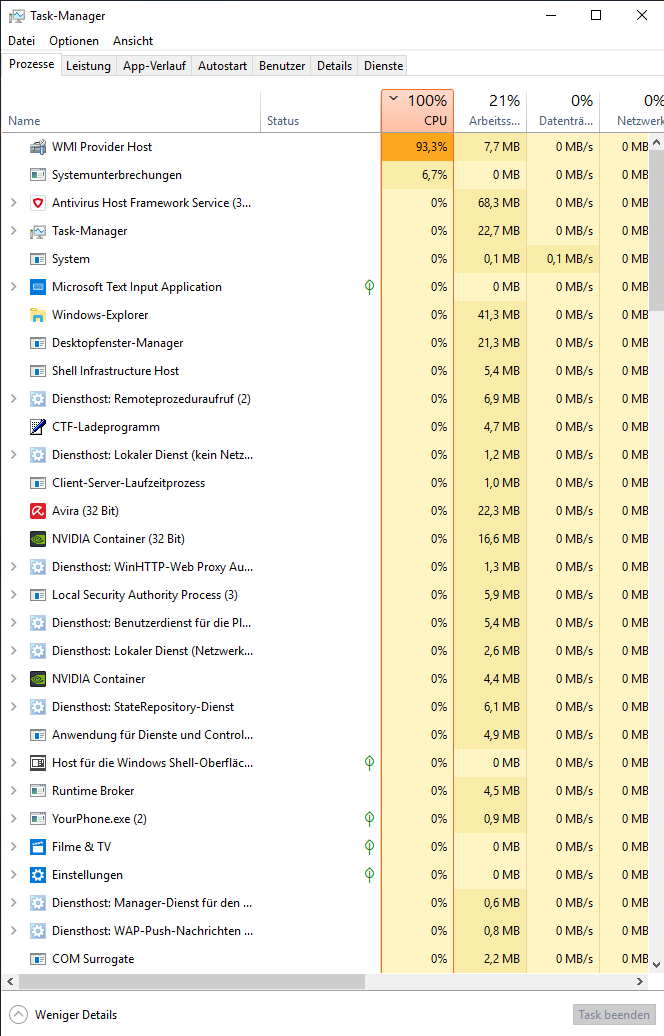Click the Avira (32 Bit) red icon

coord(38,511)
